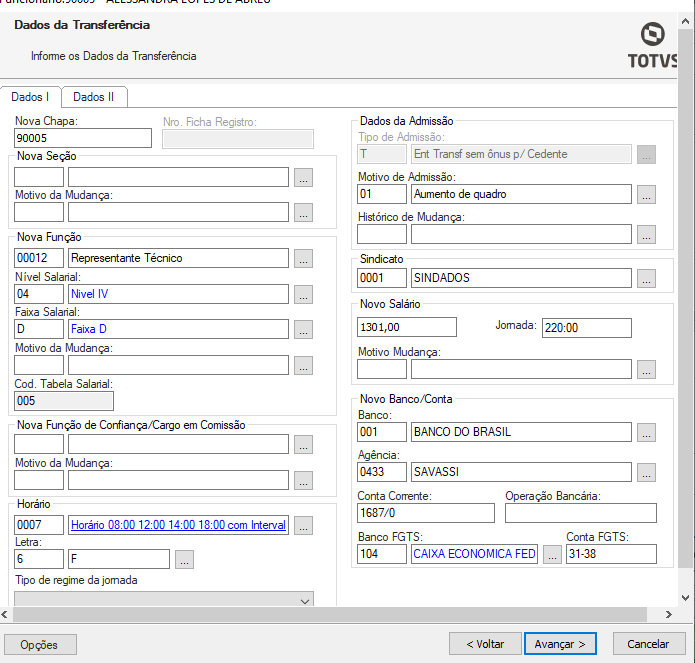Focus the Nova Função code 00012
Screen dimensions: 695x663
click(x=39, y=258)
